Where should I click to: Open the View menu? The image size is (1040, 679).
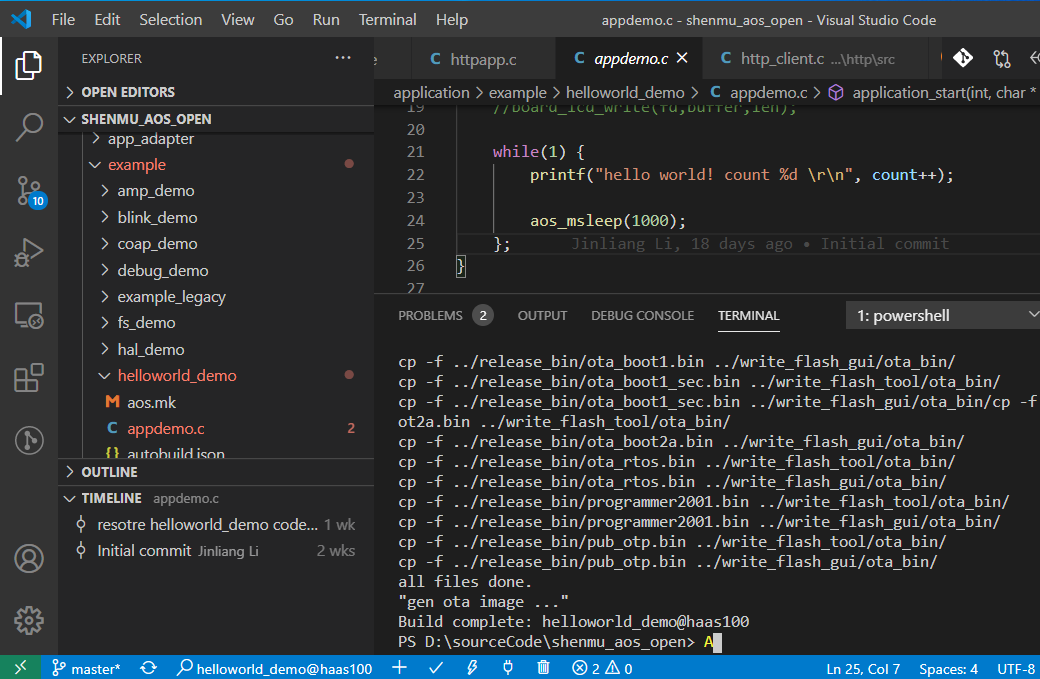coord(237,20)
